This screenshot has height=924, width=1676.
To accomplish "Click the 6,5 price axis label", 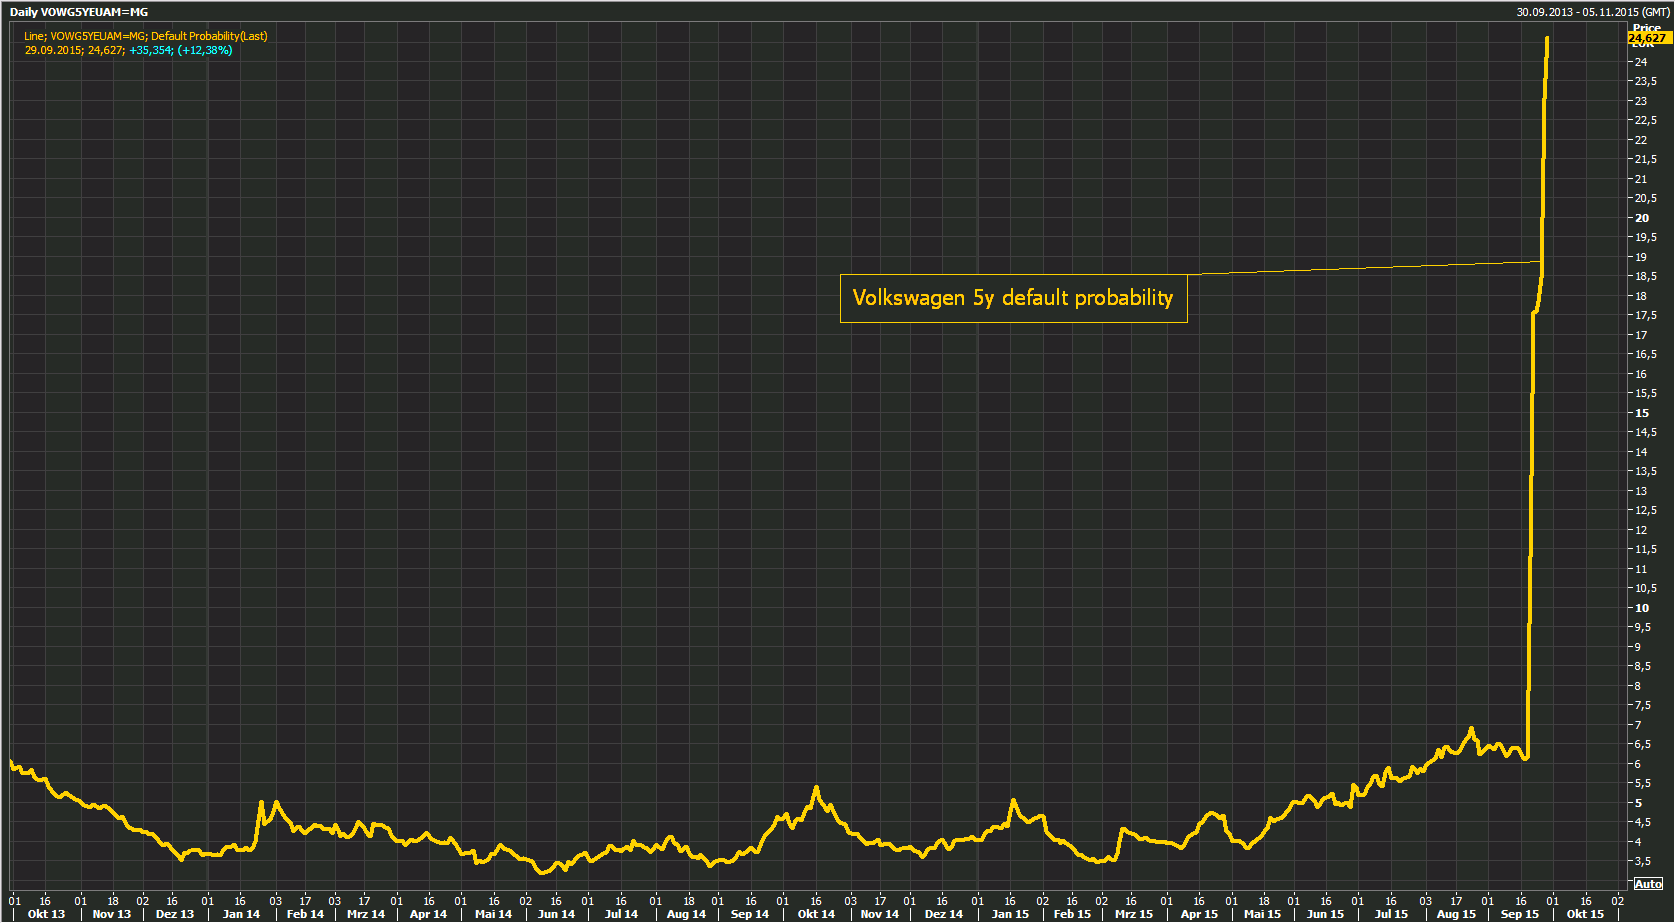I will pyautogui.click(x=1643, y=744).
